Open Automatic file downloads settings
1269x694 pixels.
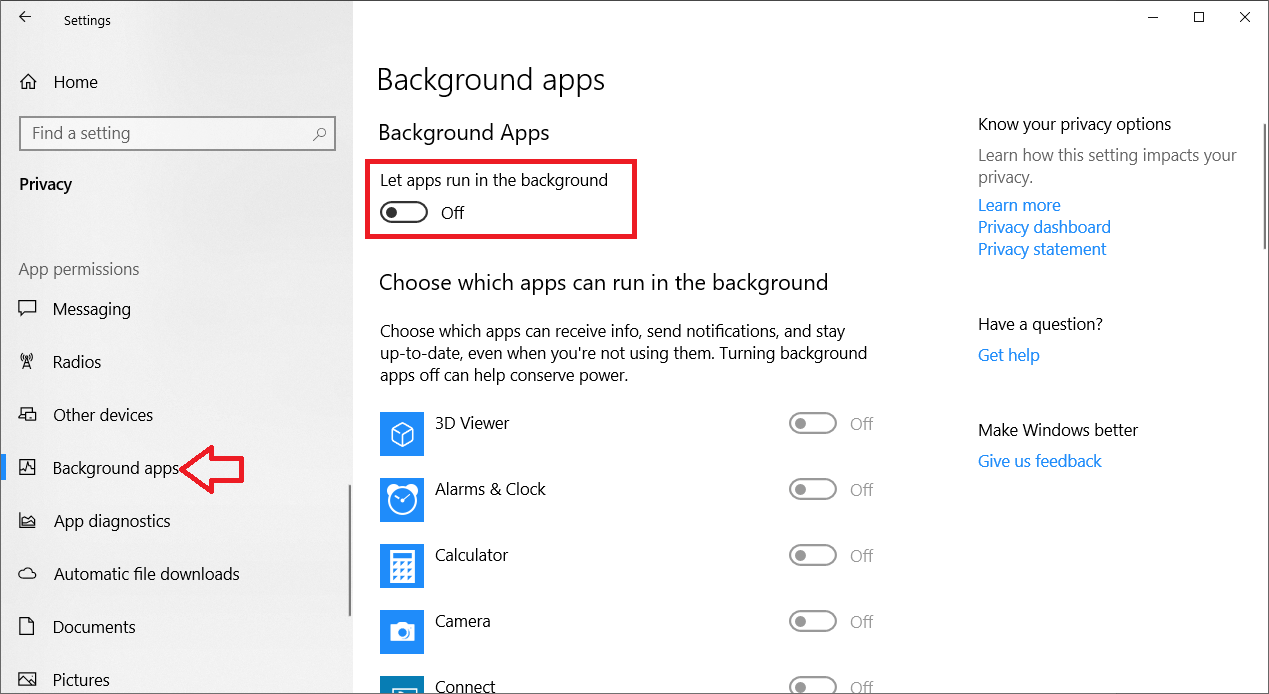(146, 574)
